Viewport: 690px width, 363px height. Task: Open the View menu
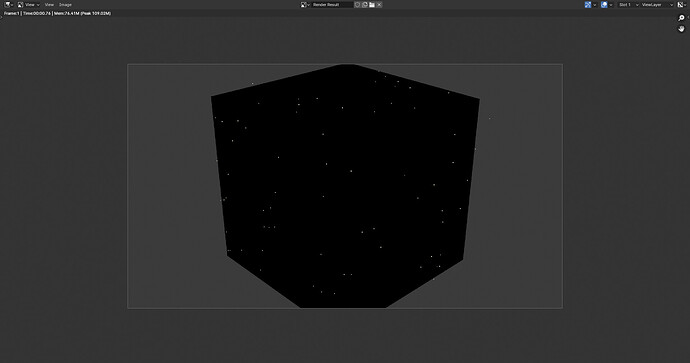pos(49,4)
